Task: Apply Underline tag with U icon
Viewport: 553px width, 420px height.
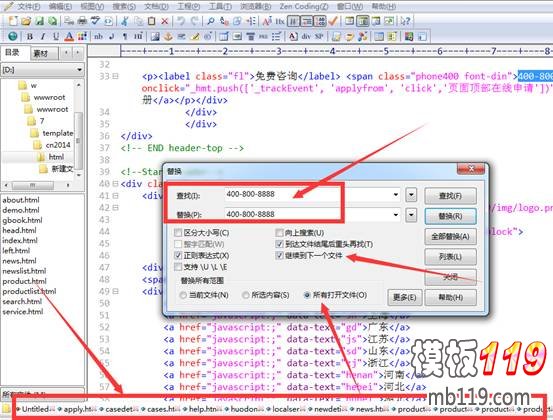Action: 56,36
